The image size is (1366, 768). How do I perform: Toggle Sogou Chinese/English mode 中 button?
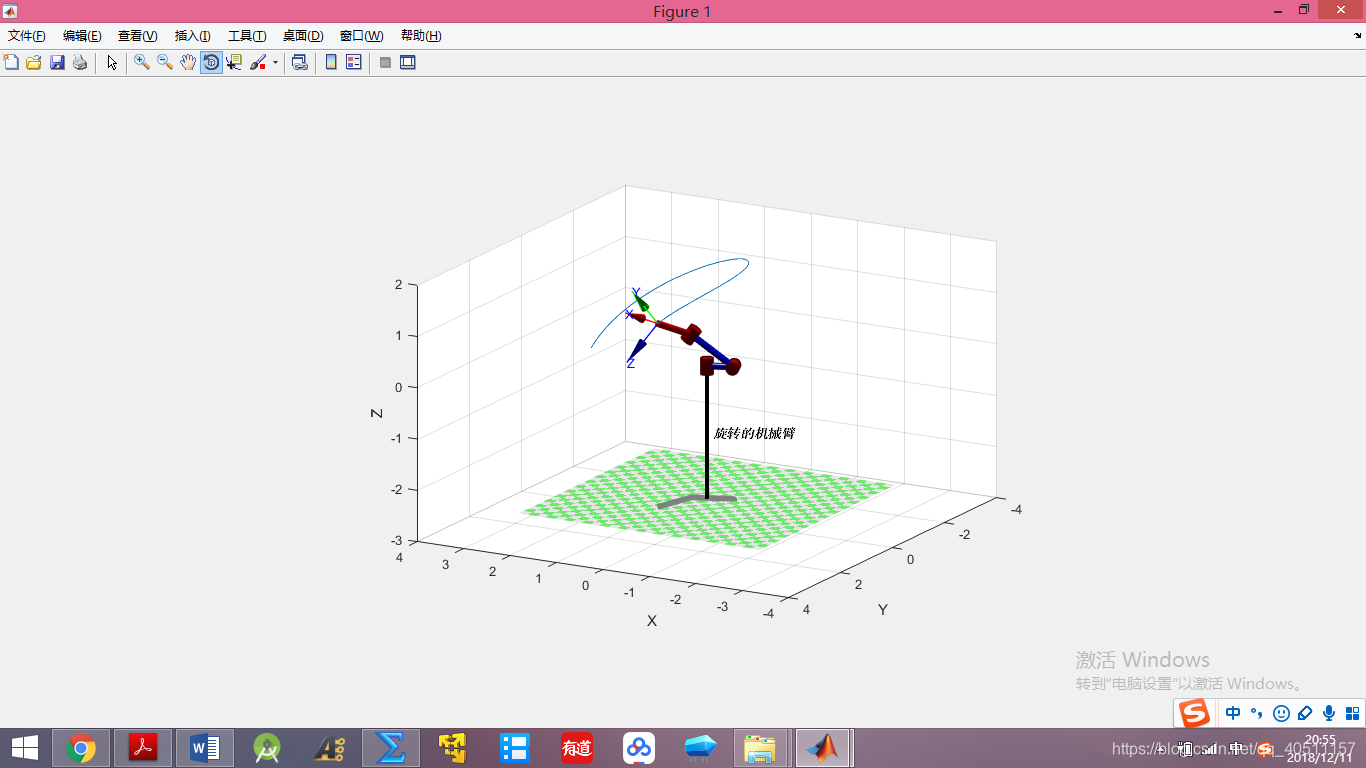1233,713
